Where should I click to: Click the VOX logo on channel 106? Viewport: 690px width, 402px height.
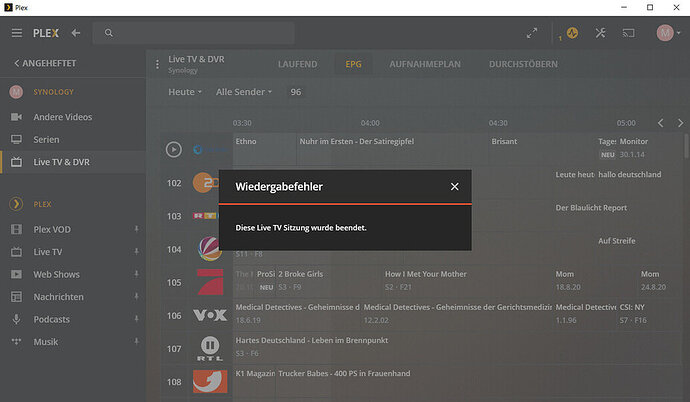[x=210, y=315]
